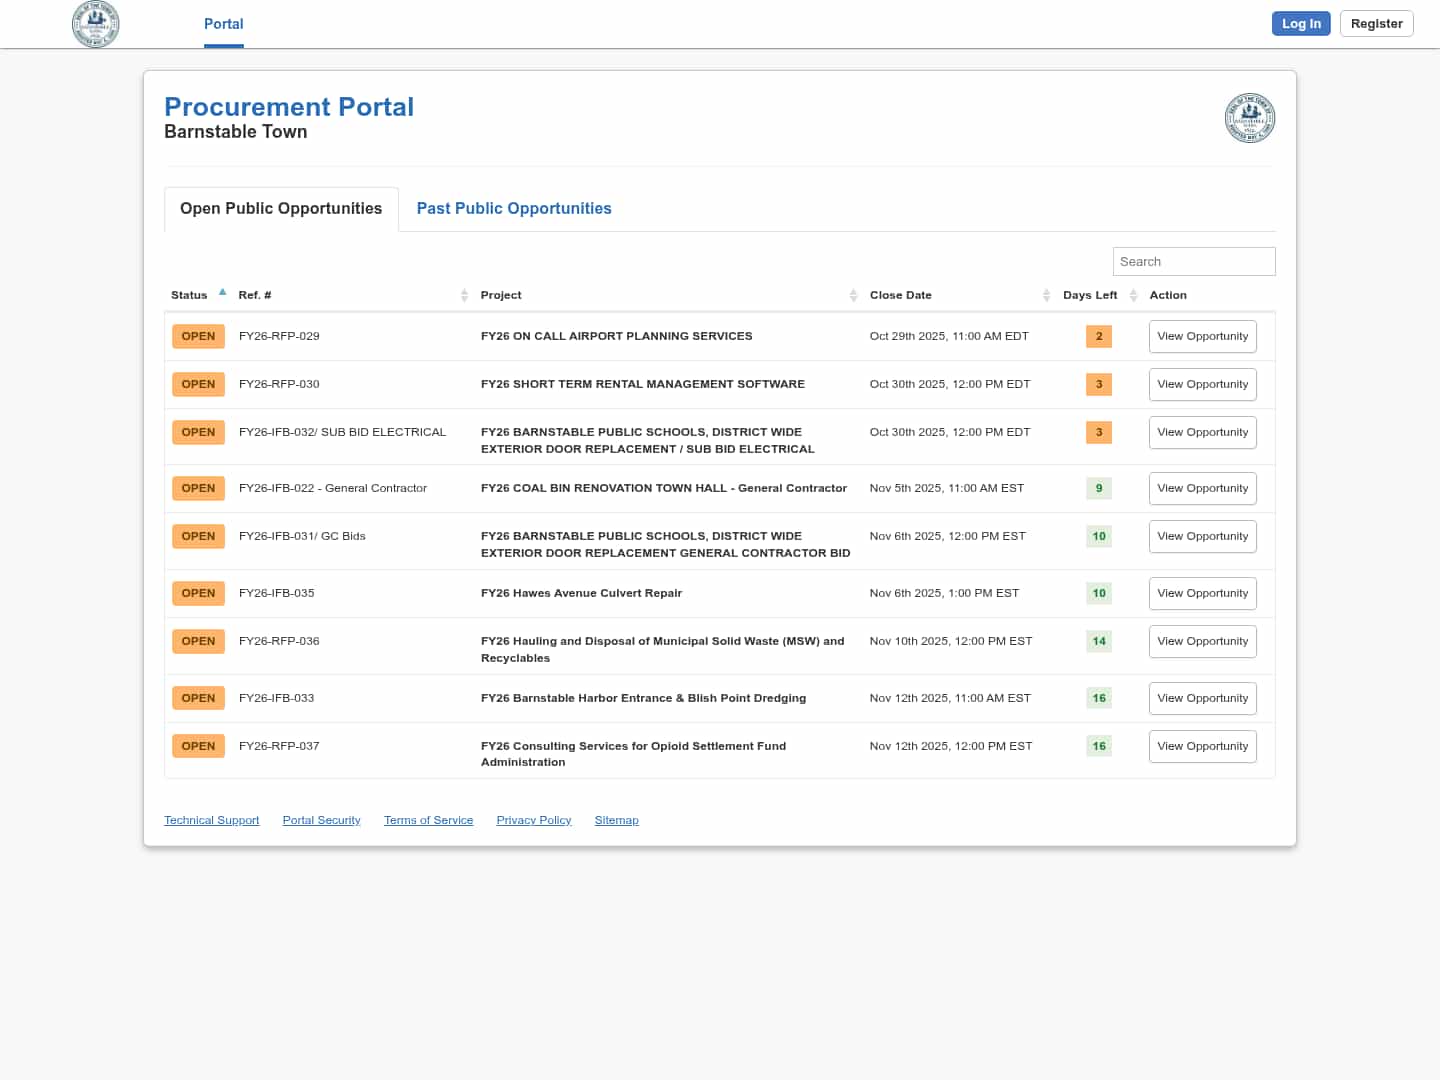Click the town seal logo in header

(96, 24)
